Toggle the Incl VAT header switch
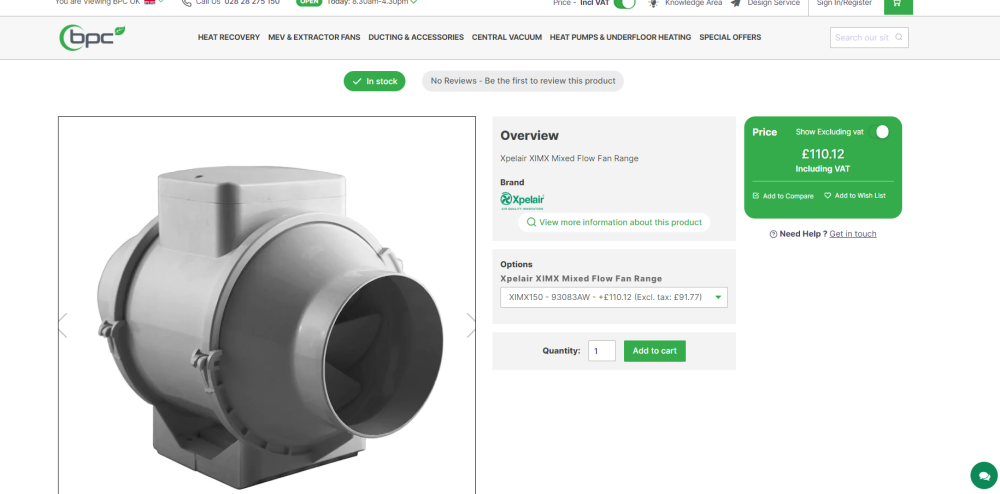Image resolution: width=1000 pixels, height=494 pixels. pos(625,3)
